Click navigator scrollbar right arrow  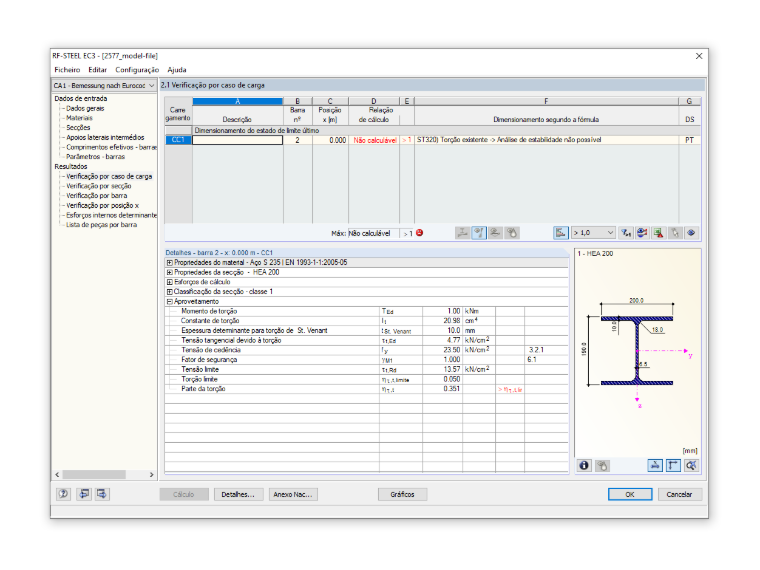pos(152,475)
